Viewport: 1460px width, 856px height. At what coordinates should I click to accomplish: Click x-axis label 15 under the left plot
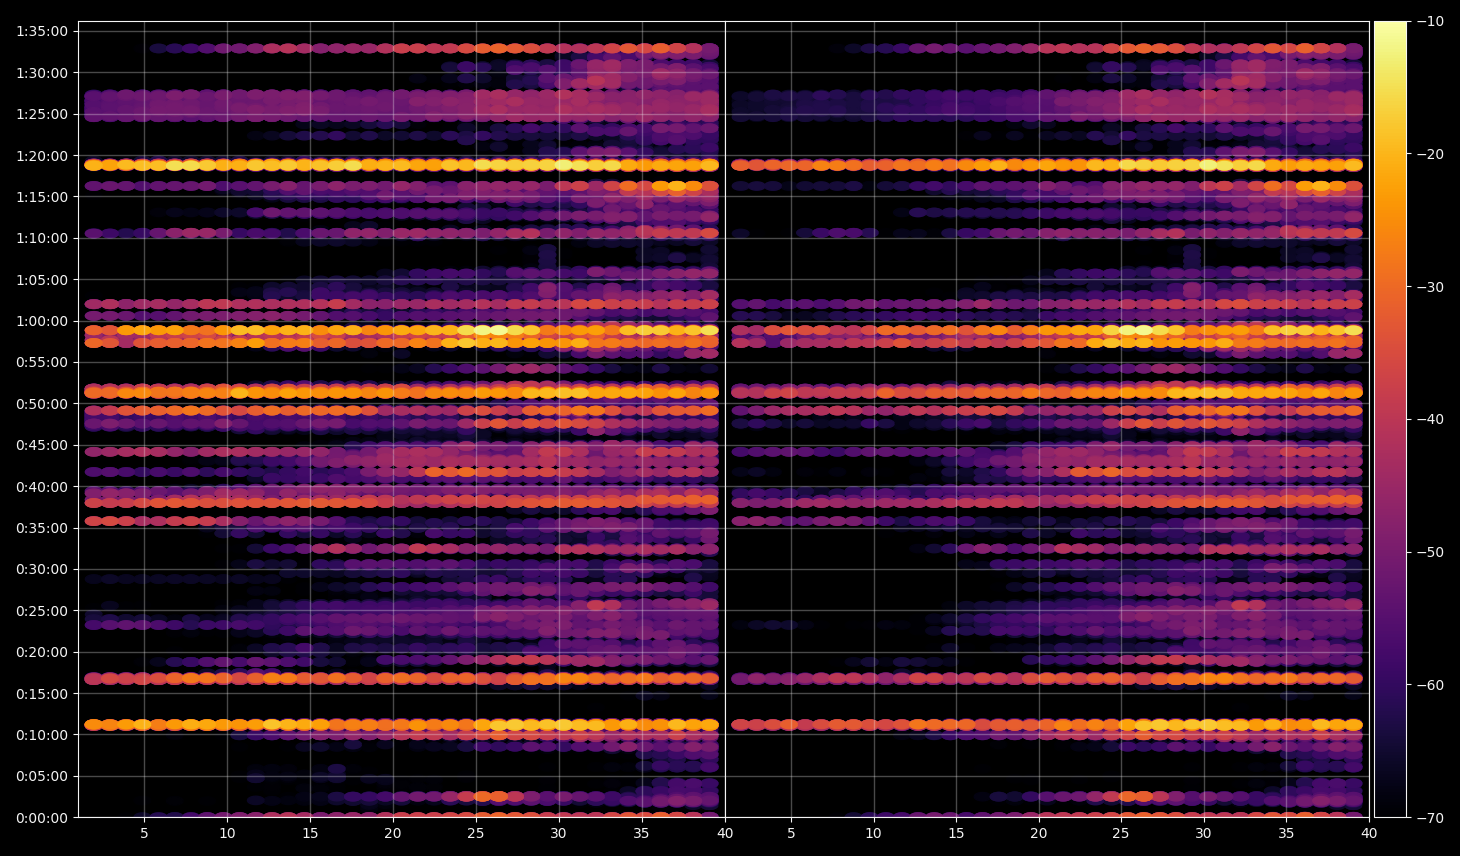pos(310,834)
